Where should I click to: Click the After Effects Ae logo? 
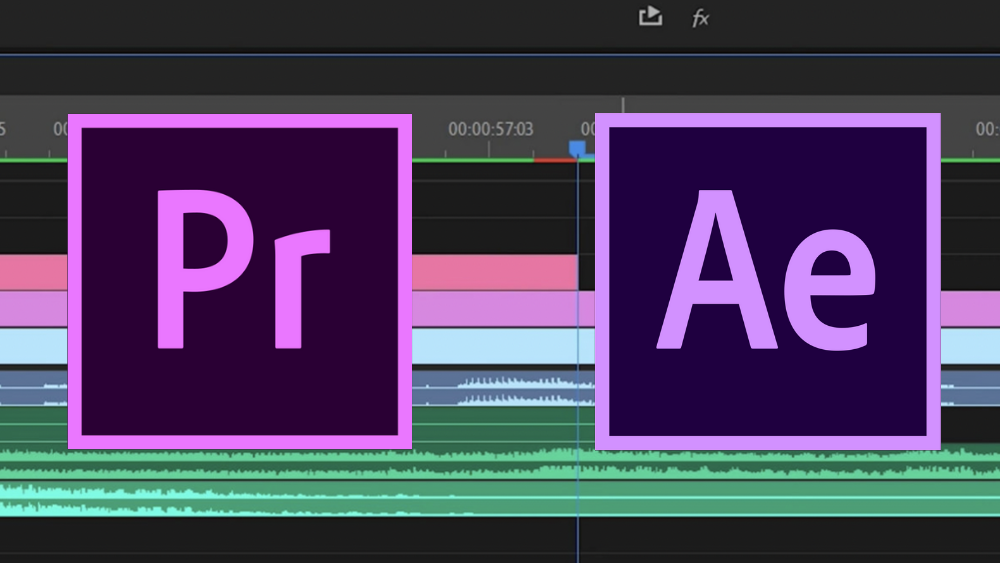point(767,281)
